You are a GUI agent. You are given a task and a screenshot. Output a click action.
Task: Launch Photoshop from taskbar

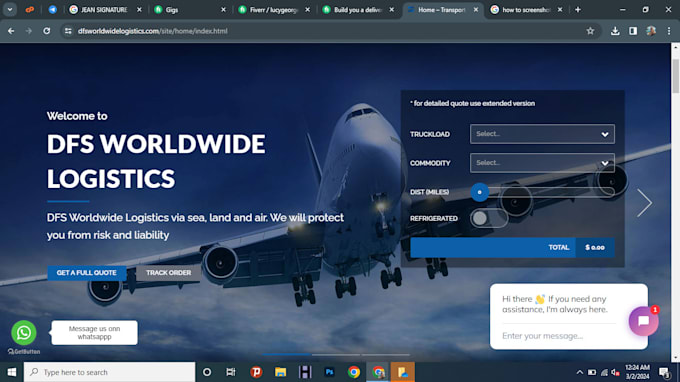330,372
